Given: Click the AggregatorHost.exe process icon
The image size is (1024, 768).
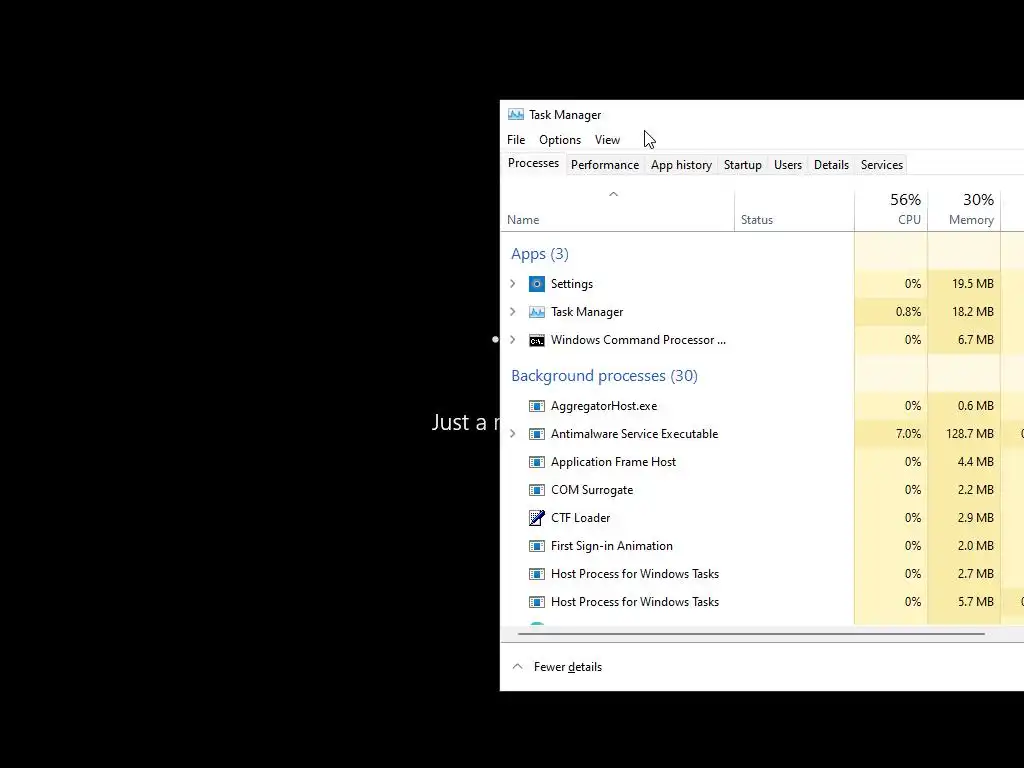Looking at the screenshot, I should pyautogui.click(x=537, y=406).
